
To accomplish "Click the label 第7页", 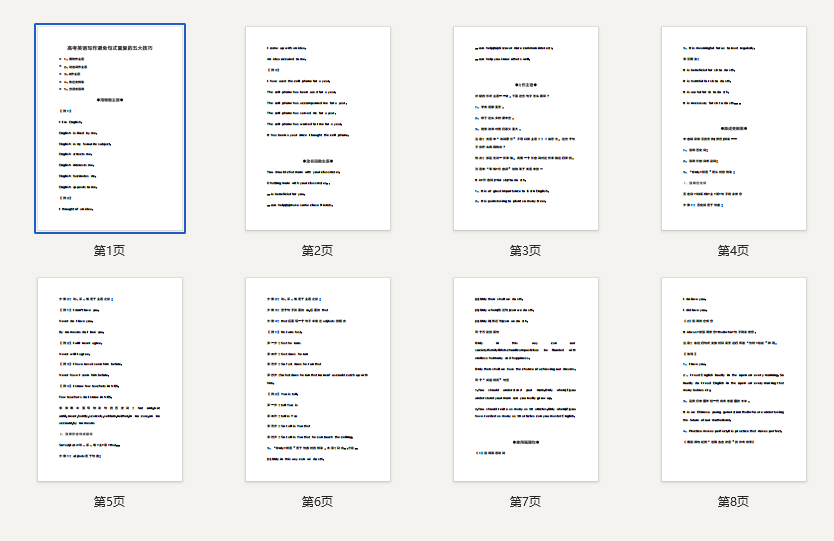I will point(526,502).
